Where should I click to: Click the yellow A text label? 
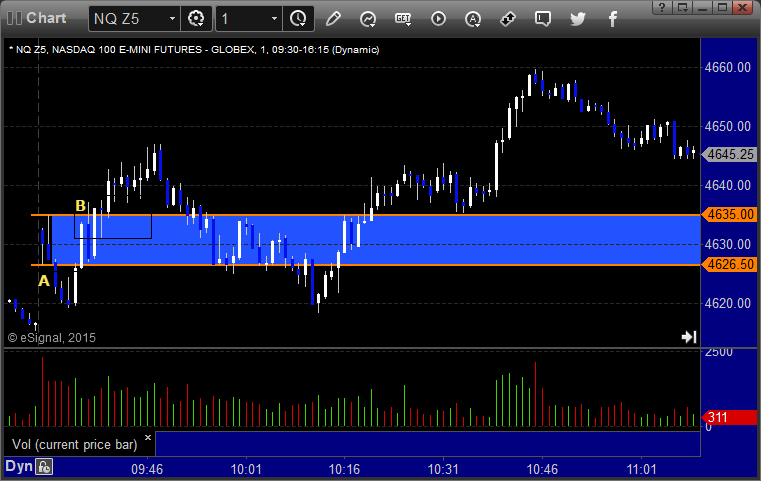pos(44,281)
